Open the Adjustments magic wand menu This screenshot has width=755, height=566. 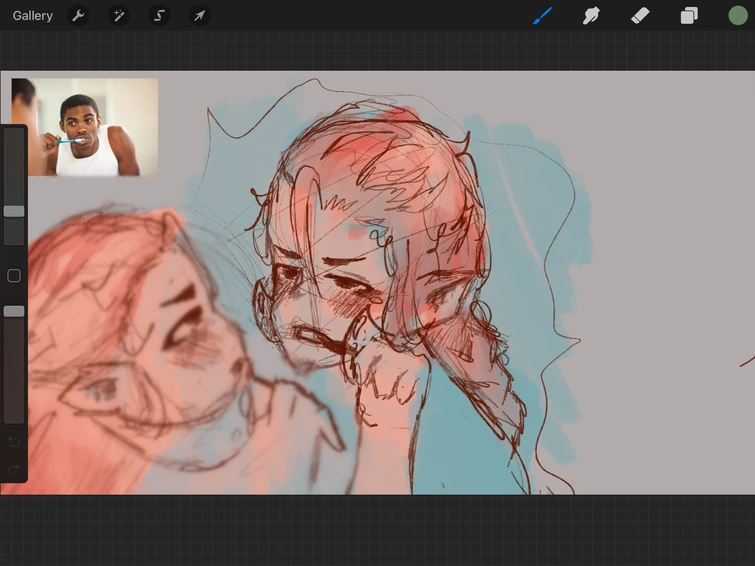(x=118, y=16)
